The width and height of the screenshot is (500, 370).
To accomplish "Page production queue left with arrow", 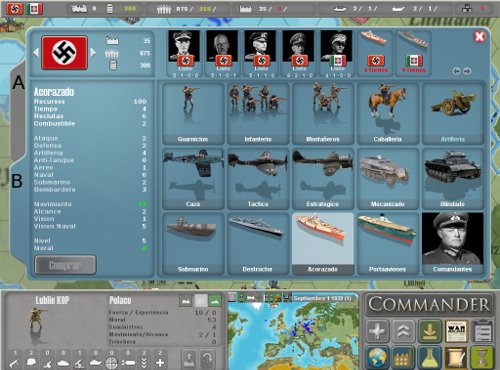I will (x=456, y=71).
